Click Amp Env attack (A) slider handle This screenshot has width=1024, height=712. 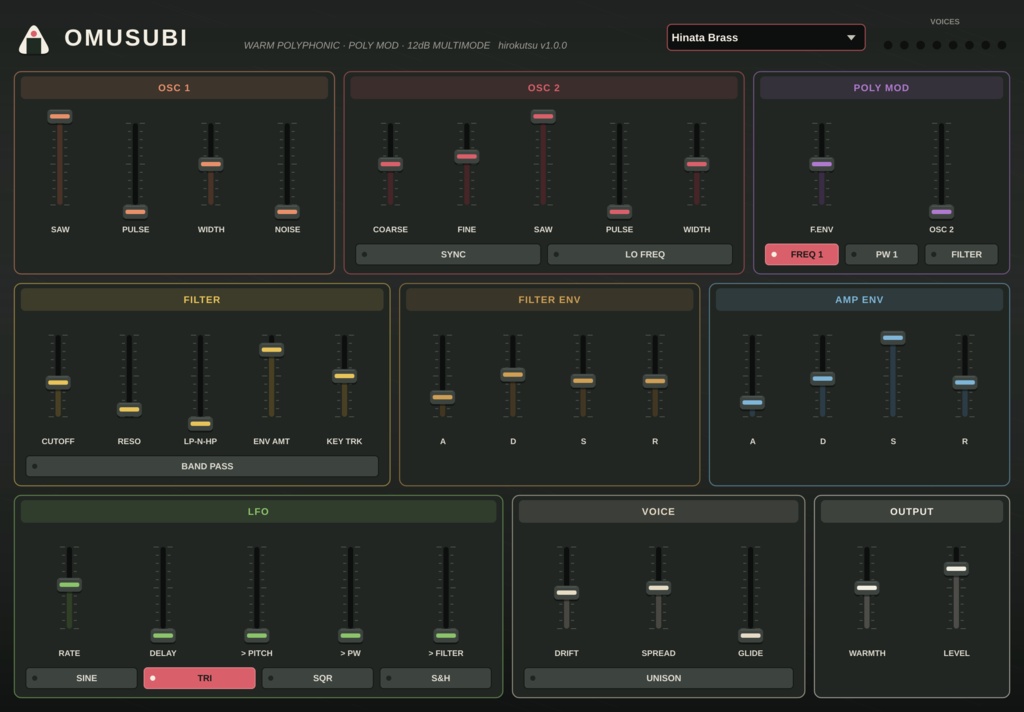click(x=752, y=402)
